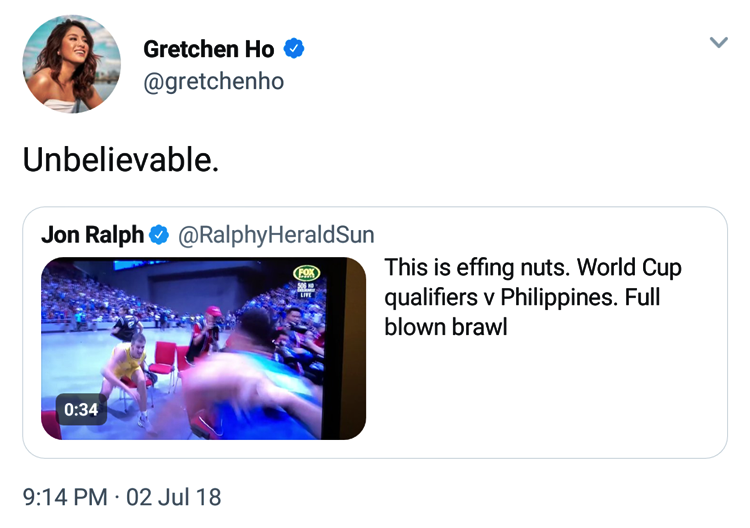The height and width of the screenshot is (528, 750).
Task: Click the "02 Jul 18" tweet date
Action: [x=174, y=497]
